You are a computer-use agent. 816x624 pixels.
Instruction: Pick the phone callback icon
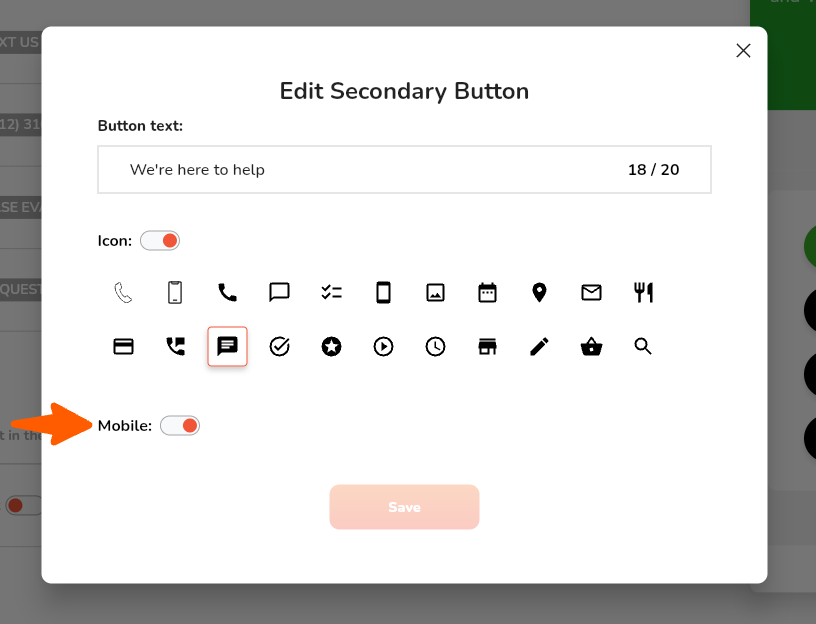point(175,347)
